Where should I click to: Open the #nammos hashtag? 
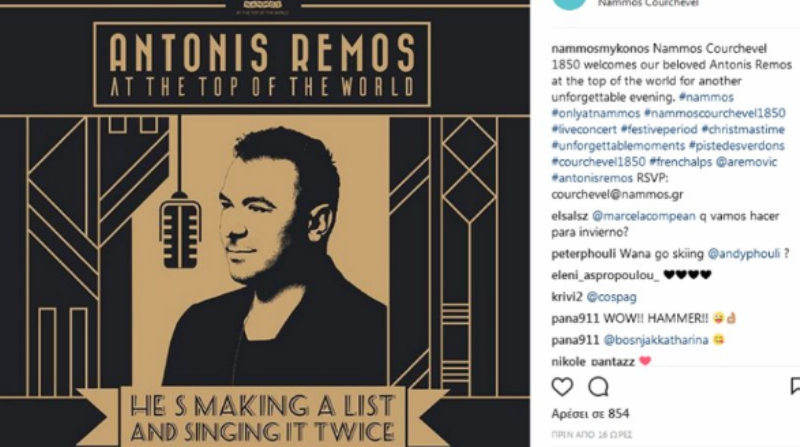(x=706, y=97)
